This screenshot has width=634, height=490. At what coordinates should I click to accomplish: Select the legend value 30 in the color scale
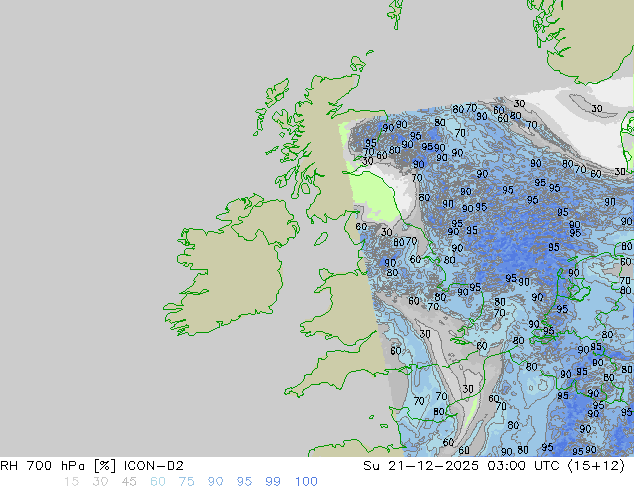point(100,482)
